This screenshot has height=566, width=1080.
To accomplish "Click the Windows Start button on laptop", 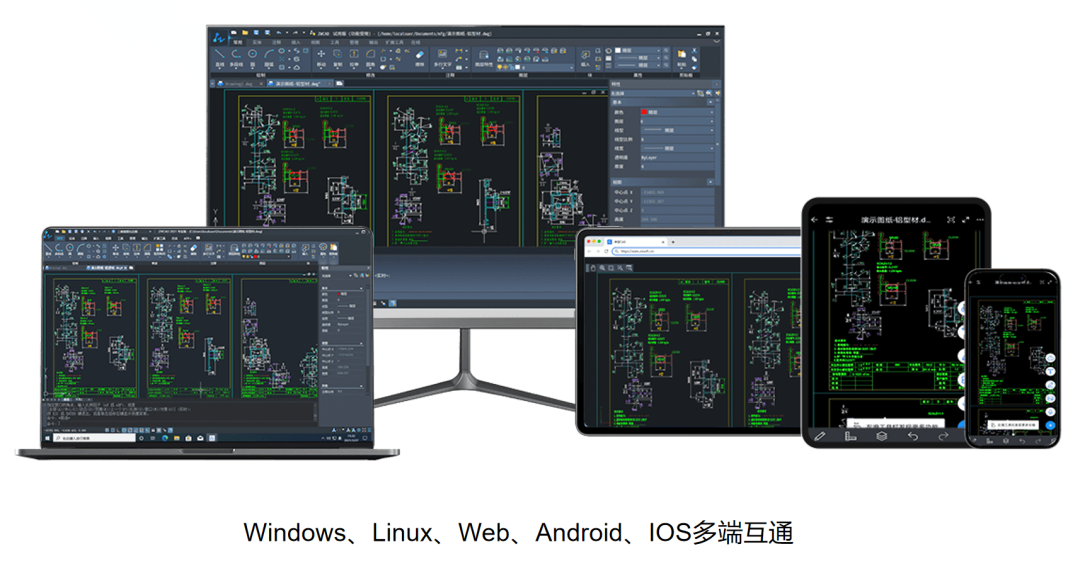I will coord(48,438).
